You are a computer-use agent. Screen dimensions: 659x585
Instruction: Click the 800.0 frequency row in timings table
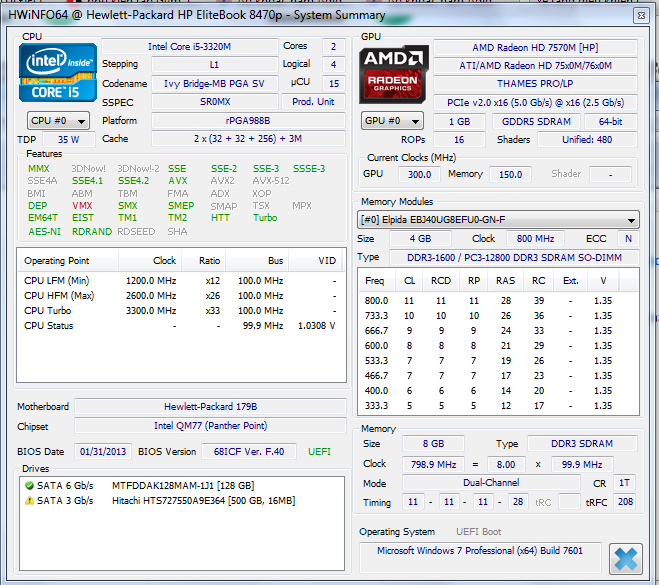pyautogui.click(x=498, y=301)
